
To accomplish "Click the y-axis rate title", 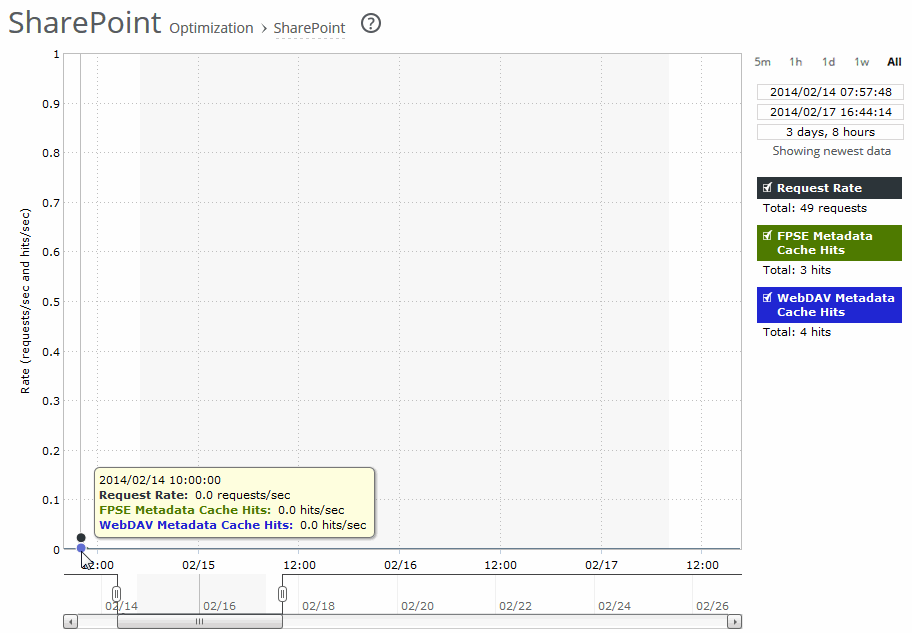I will coord(25,301).
